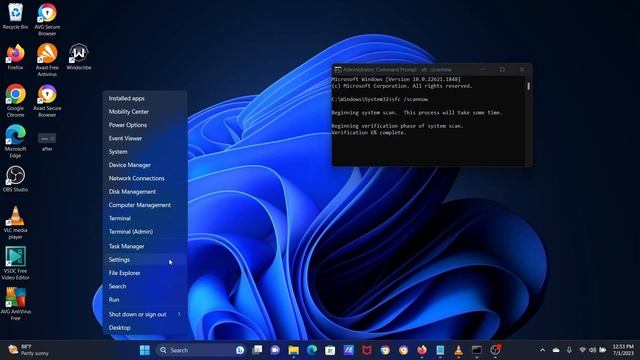The width and height of the screenshot is (640, 360).
Task: Open Bing chat icon in search box
Action: 240,350
